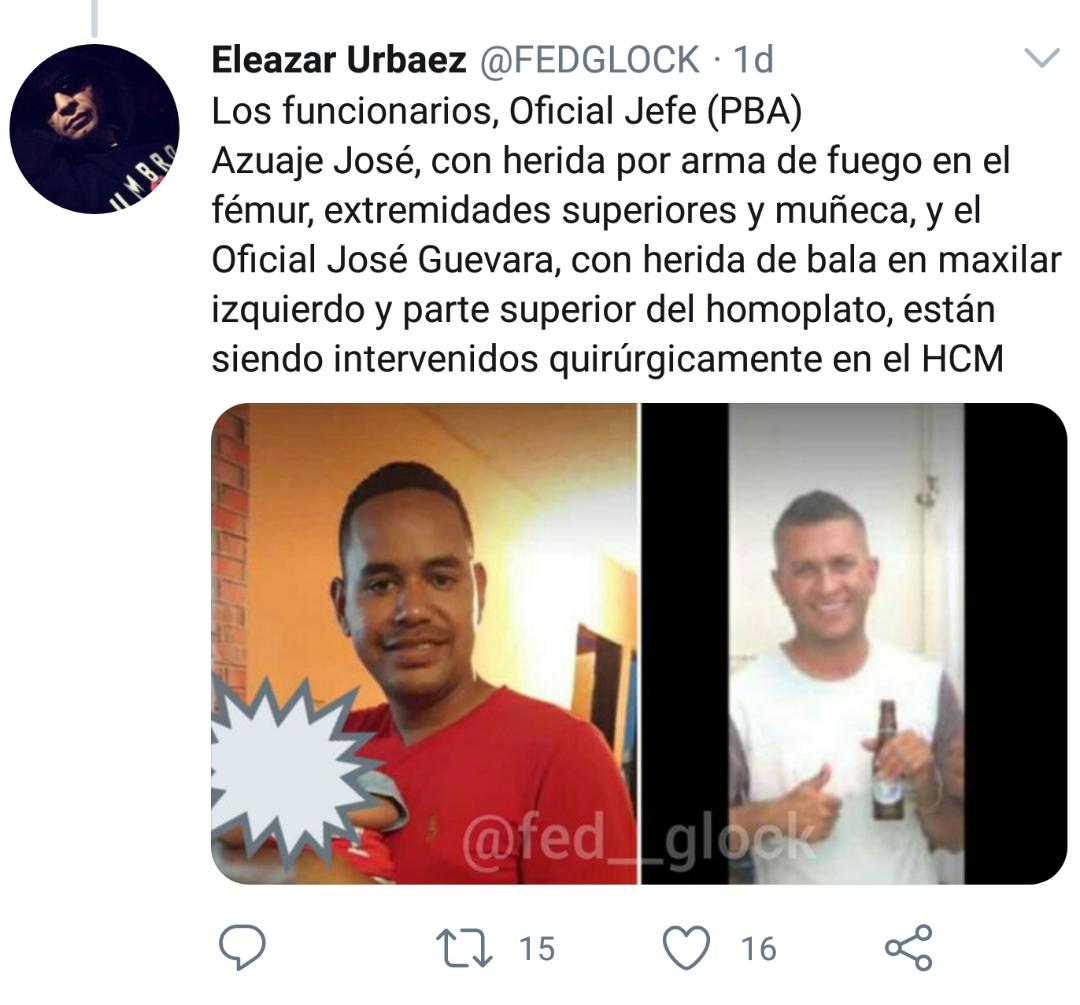Retweet using the circular arrows icon
Screen dimensions: 1080x1005
pos(464,949)
